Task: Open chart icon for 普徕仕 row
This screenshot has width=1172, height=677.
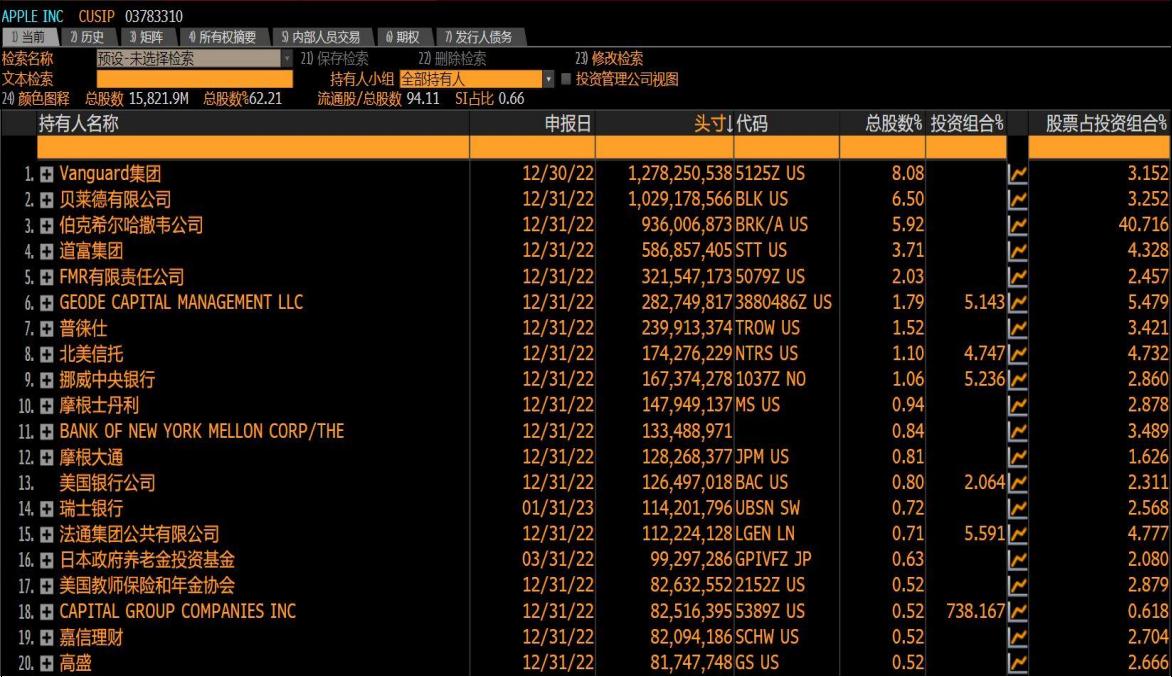Action: point(1017,328)
